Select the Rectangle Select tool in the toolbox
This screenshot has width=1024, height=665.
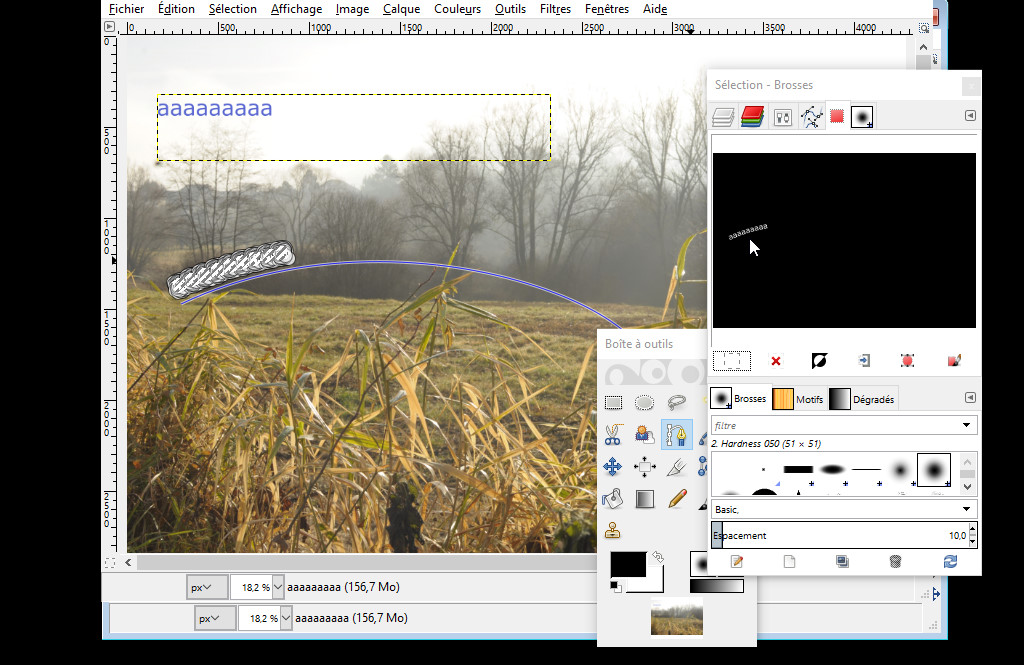click(613, 402)
